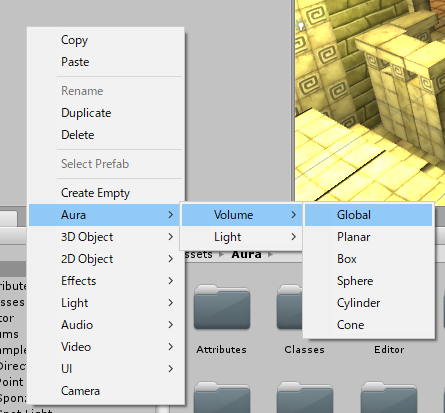
Task: Expand the Video submenu
Action: [106, 347]
